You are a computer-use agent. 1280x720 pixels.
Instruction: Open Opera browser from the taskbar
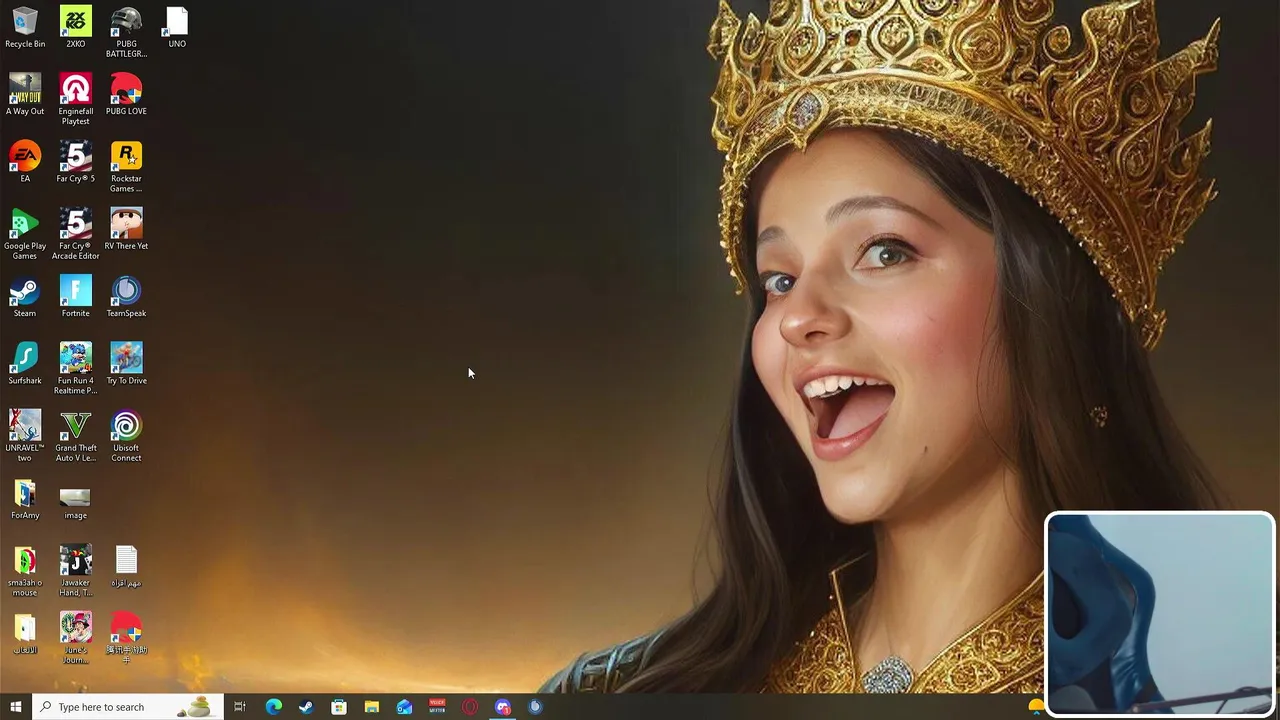(470, 707)
